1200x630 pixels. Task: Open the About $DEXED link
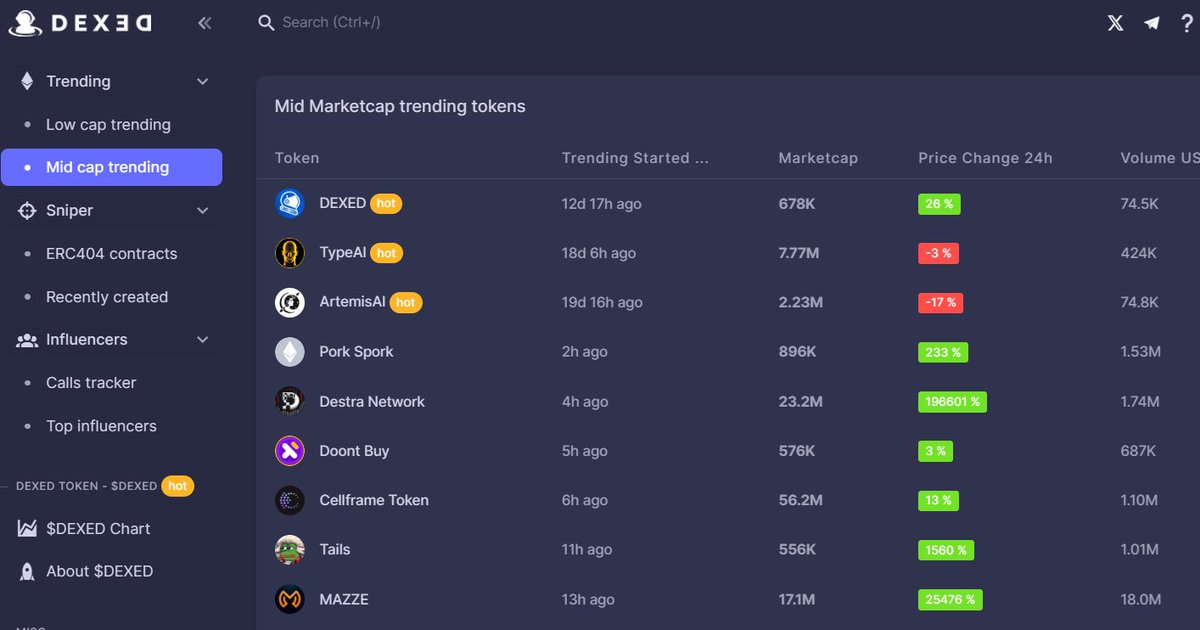99,572
